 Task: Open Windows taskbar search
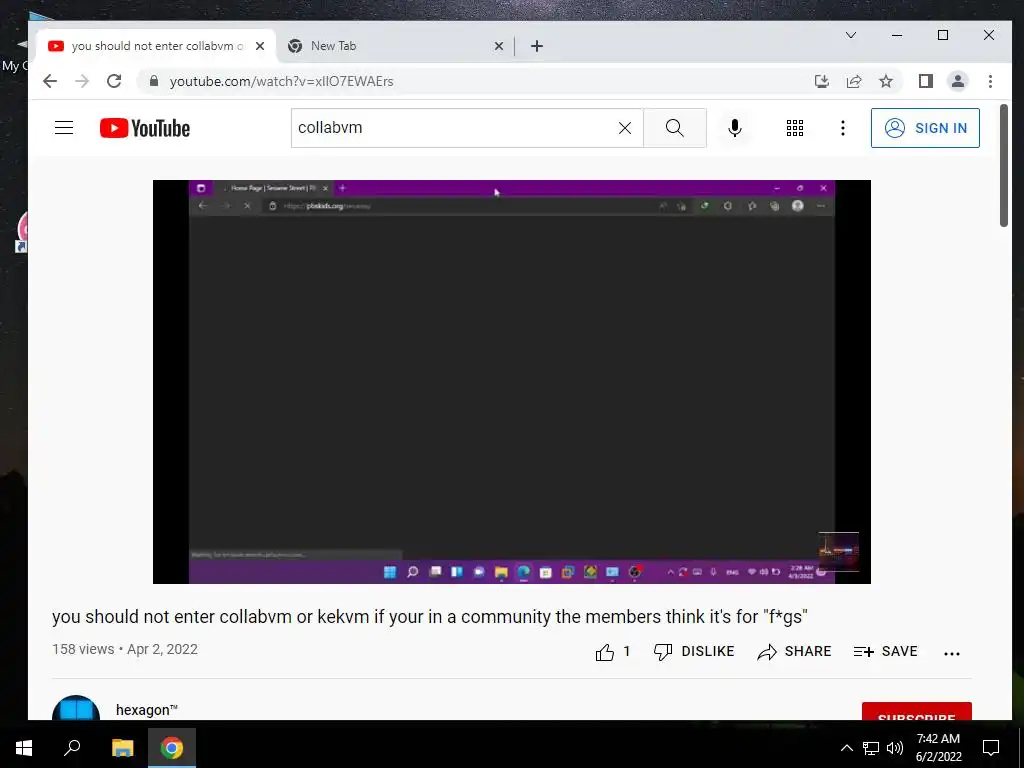pyautogui.click(x=72, y=748)
